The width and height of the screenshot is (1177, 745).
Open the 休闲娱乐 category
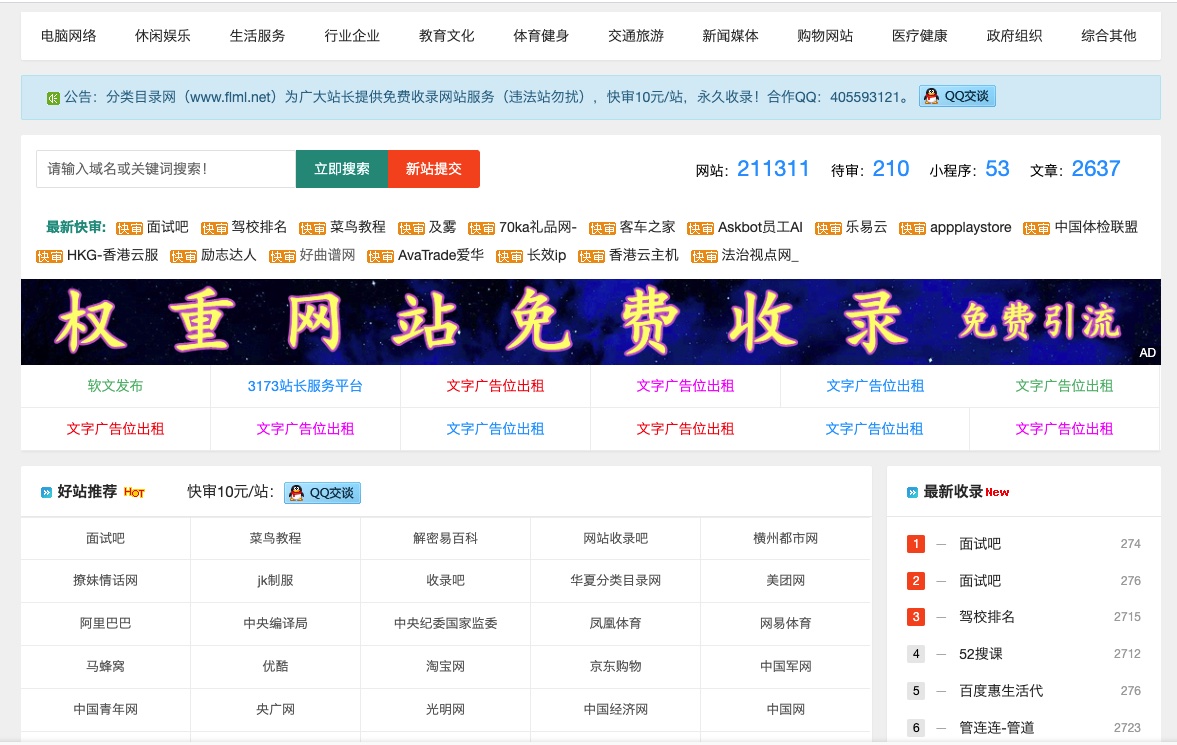coord(163,35)
